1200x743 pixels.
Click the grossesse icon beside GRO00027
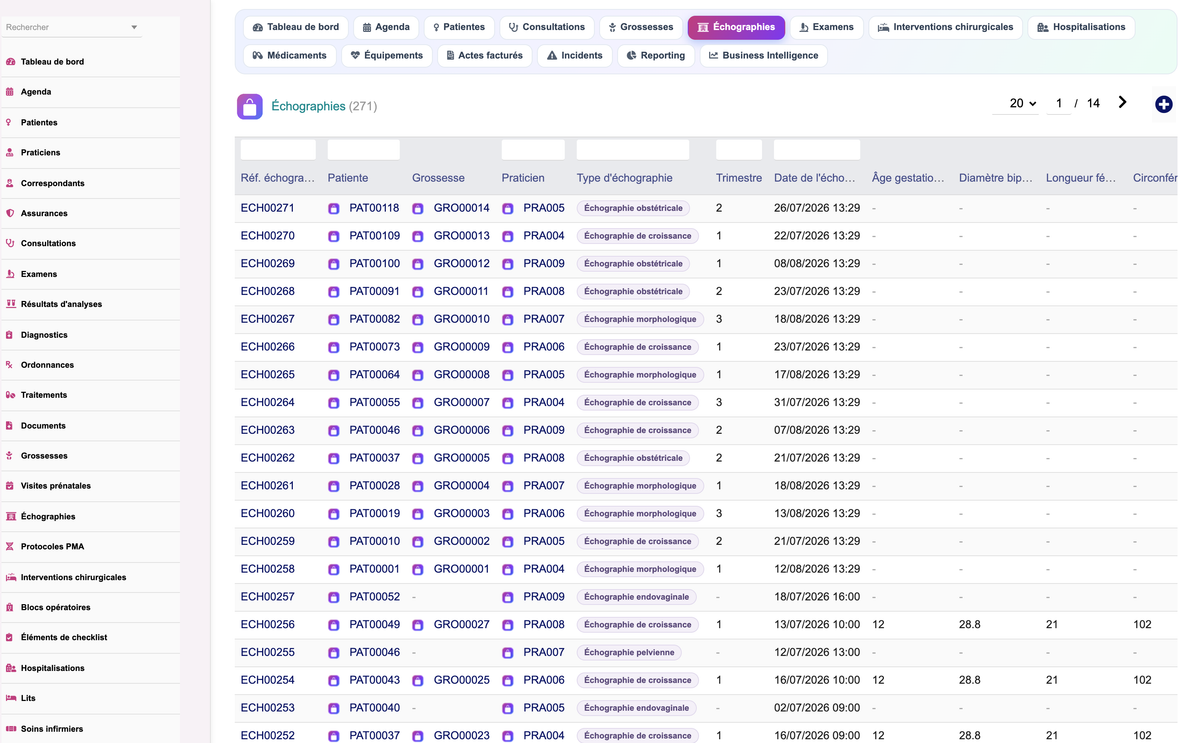point(418,625)
